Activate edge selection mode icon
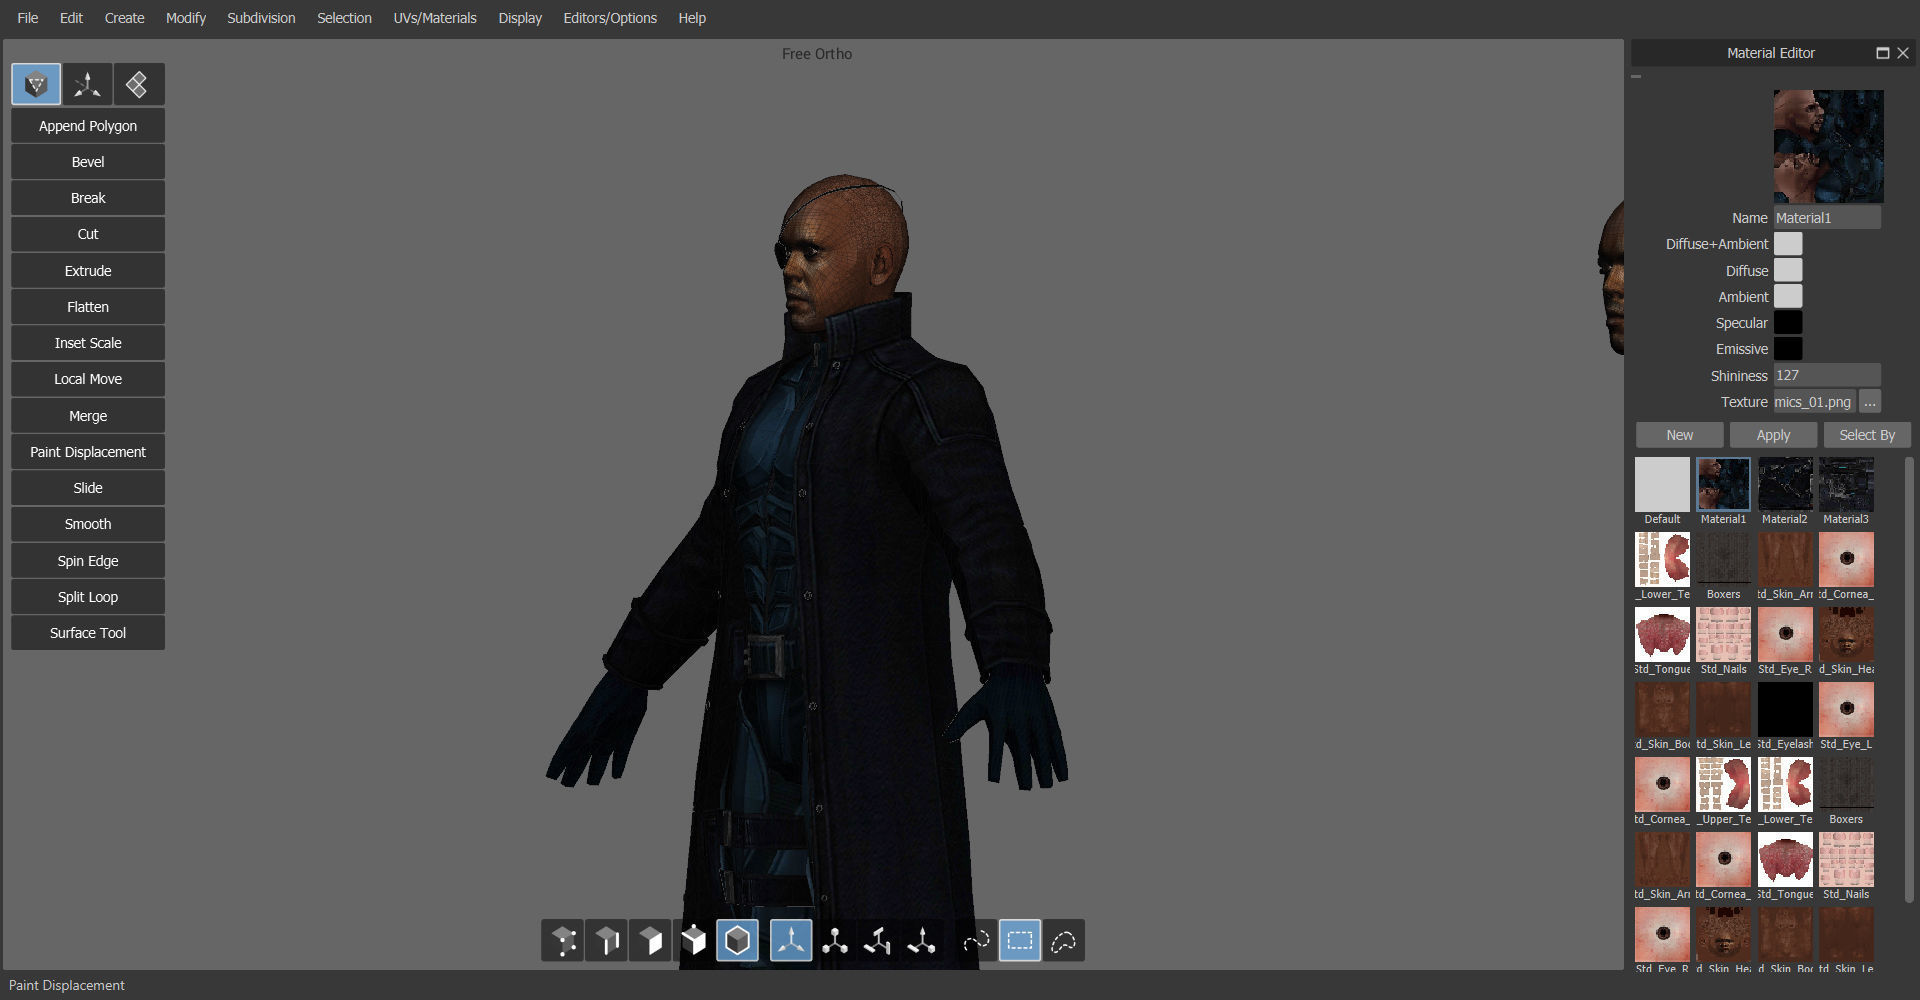The image size is (1920, 1000). 607,941
